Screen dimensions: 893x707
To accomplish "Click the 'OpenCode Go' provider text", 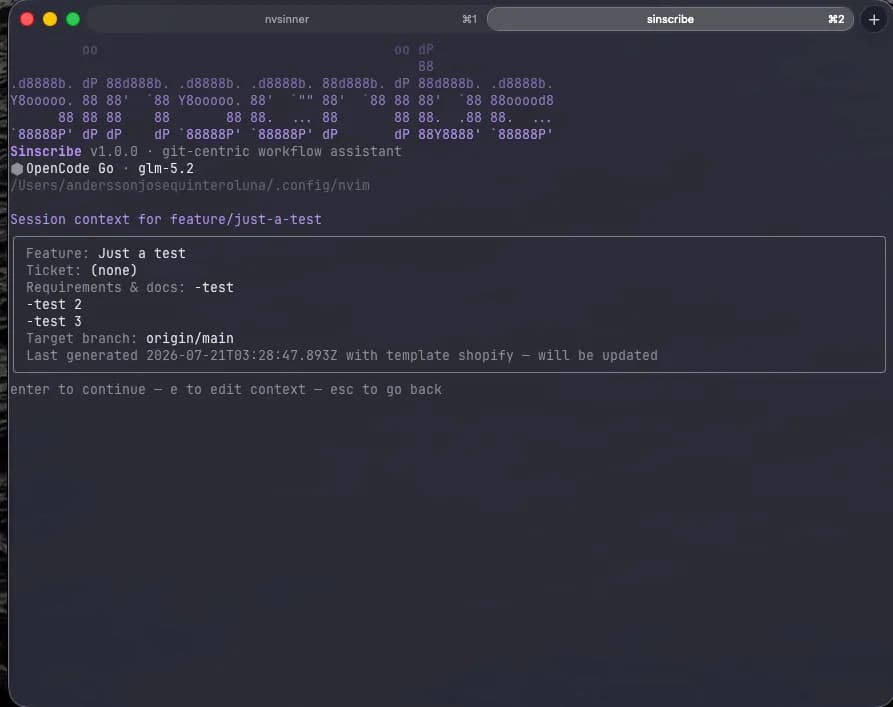I will 70,169.
